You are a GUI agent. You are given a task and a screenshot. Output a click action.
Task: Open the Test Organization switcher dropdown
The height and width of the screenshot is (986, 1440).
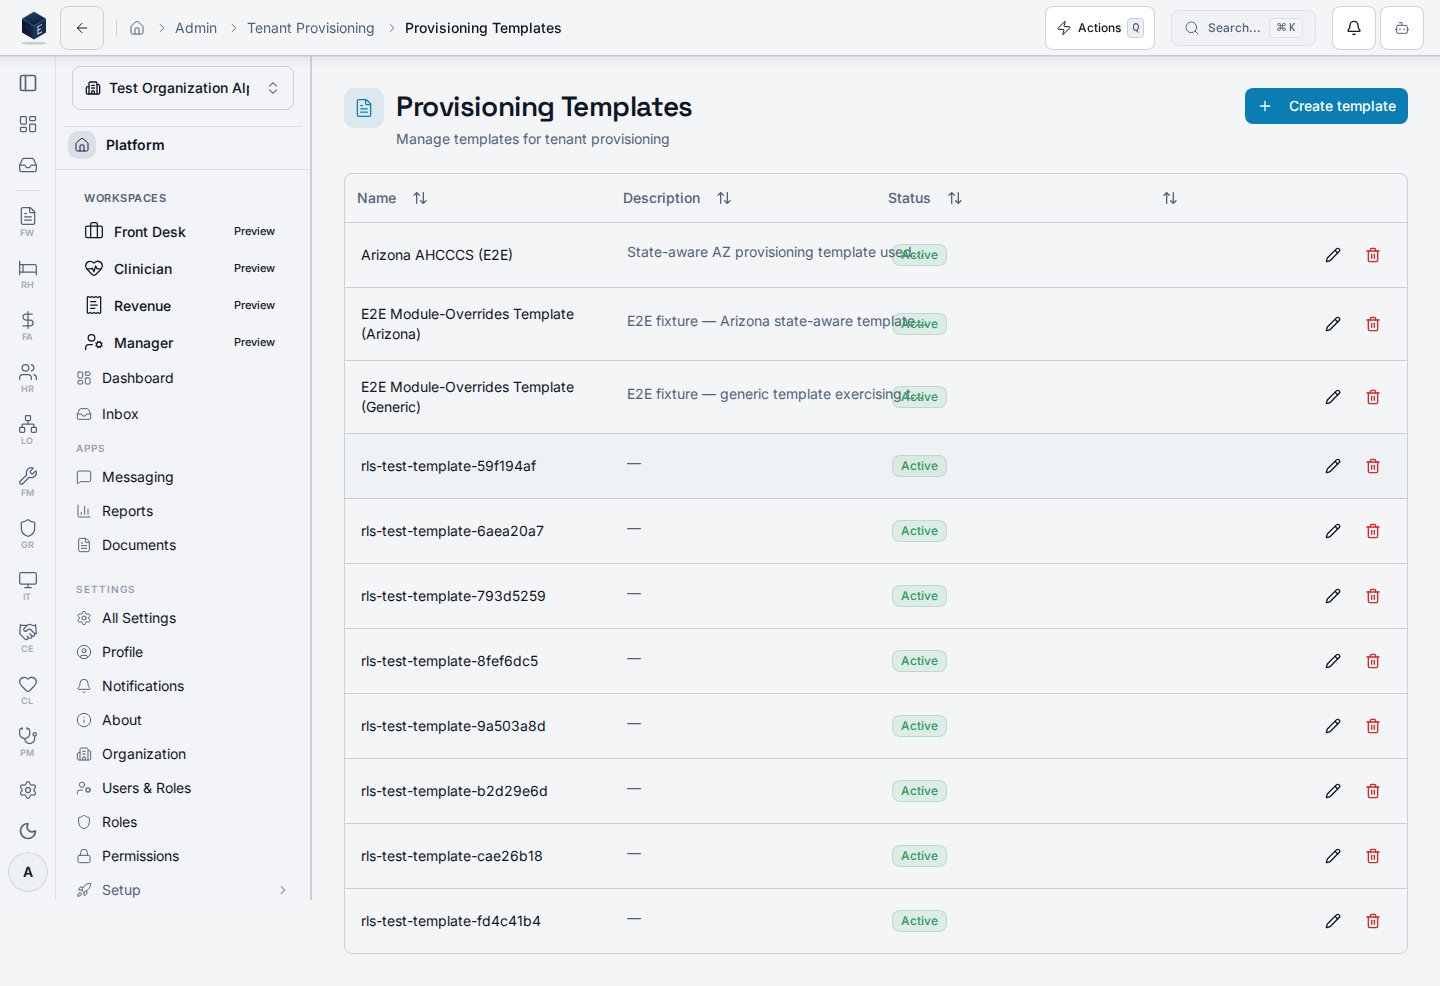(183, 88)
